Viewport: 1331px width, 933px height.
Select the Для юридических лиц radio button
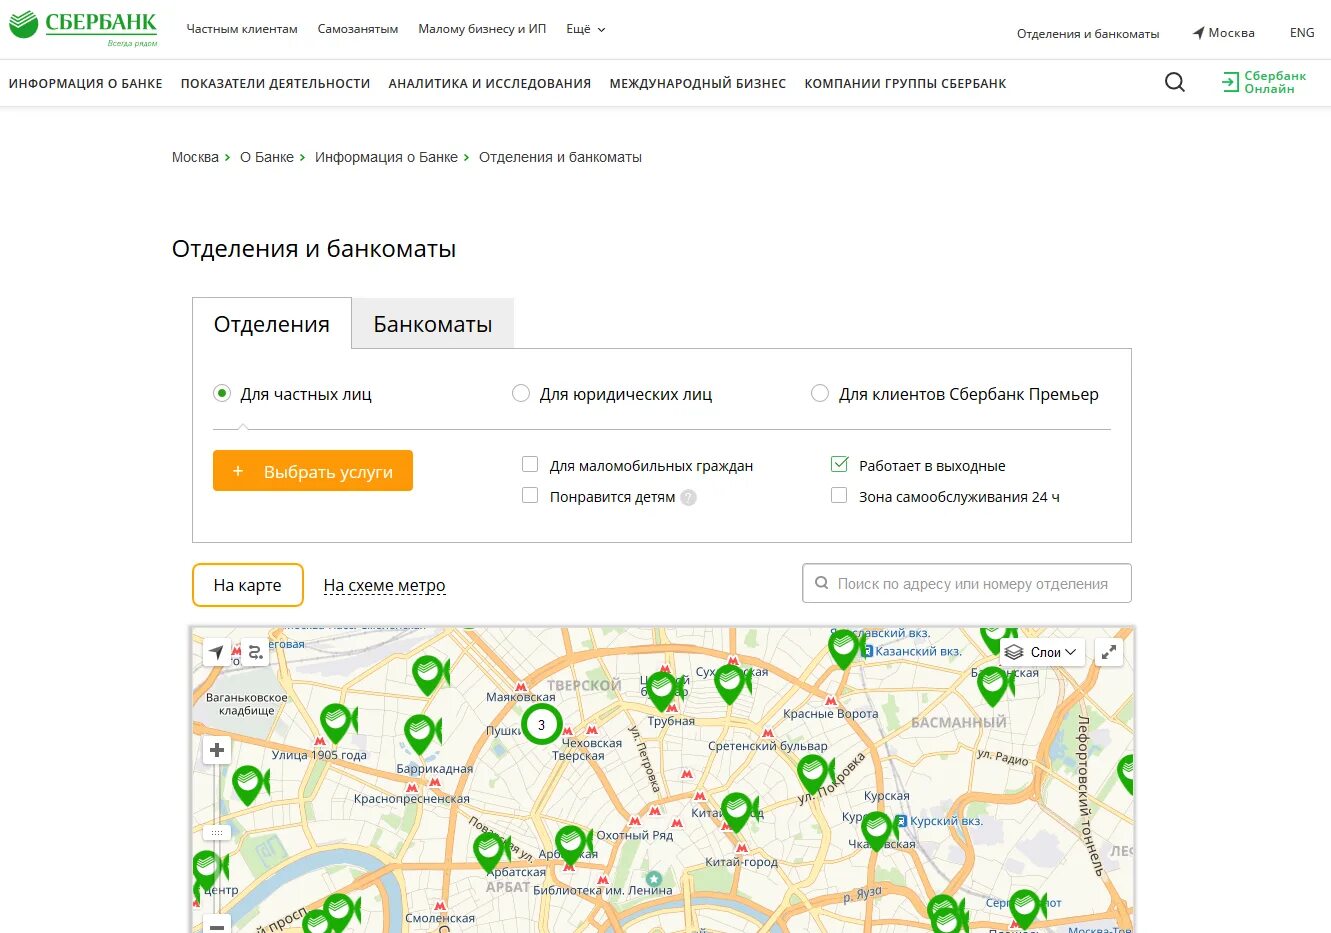[521, 393]
